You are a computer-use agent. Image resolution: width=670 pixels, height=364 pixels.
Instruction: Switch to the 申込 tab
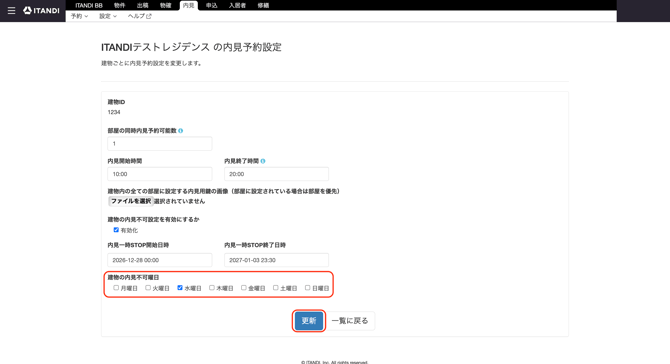[x=212, y=6]
